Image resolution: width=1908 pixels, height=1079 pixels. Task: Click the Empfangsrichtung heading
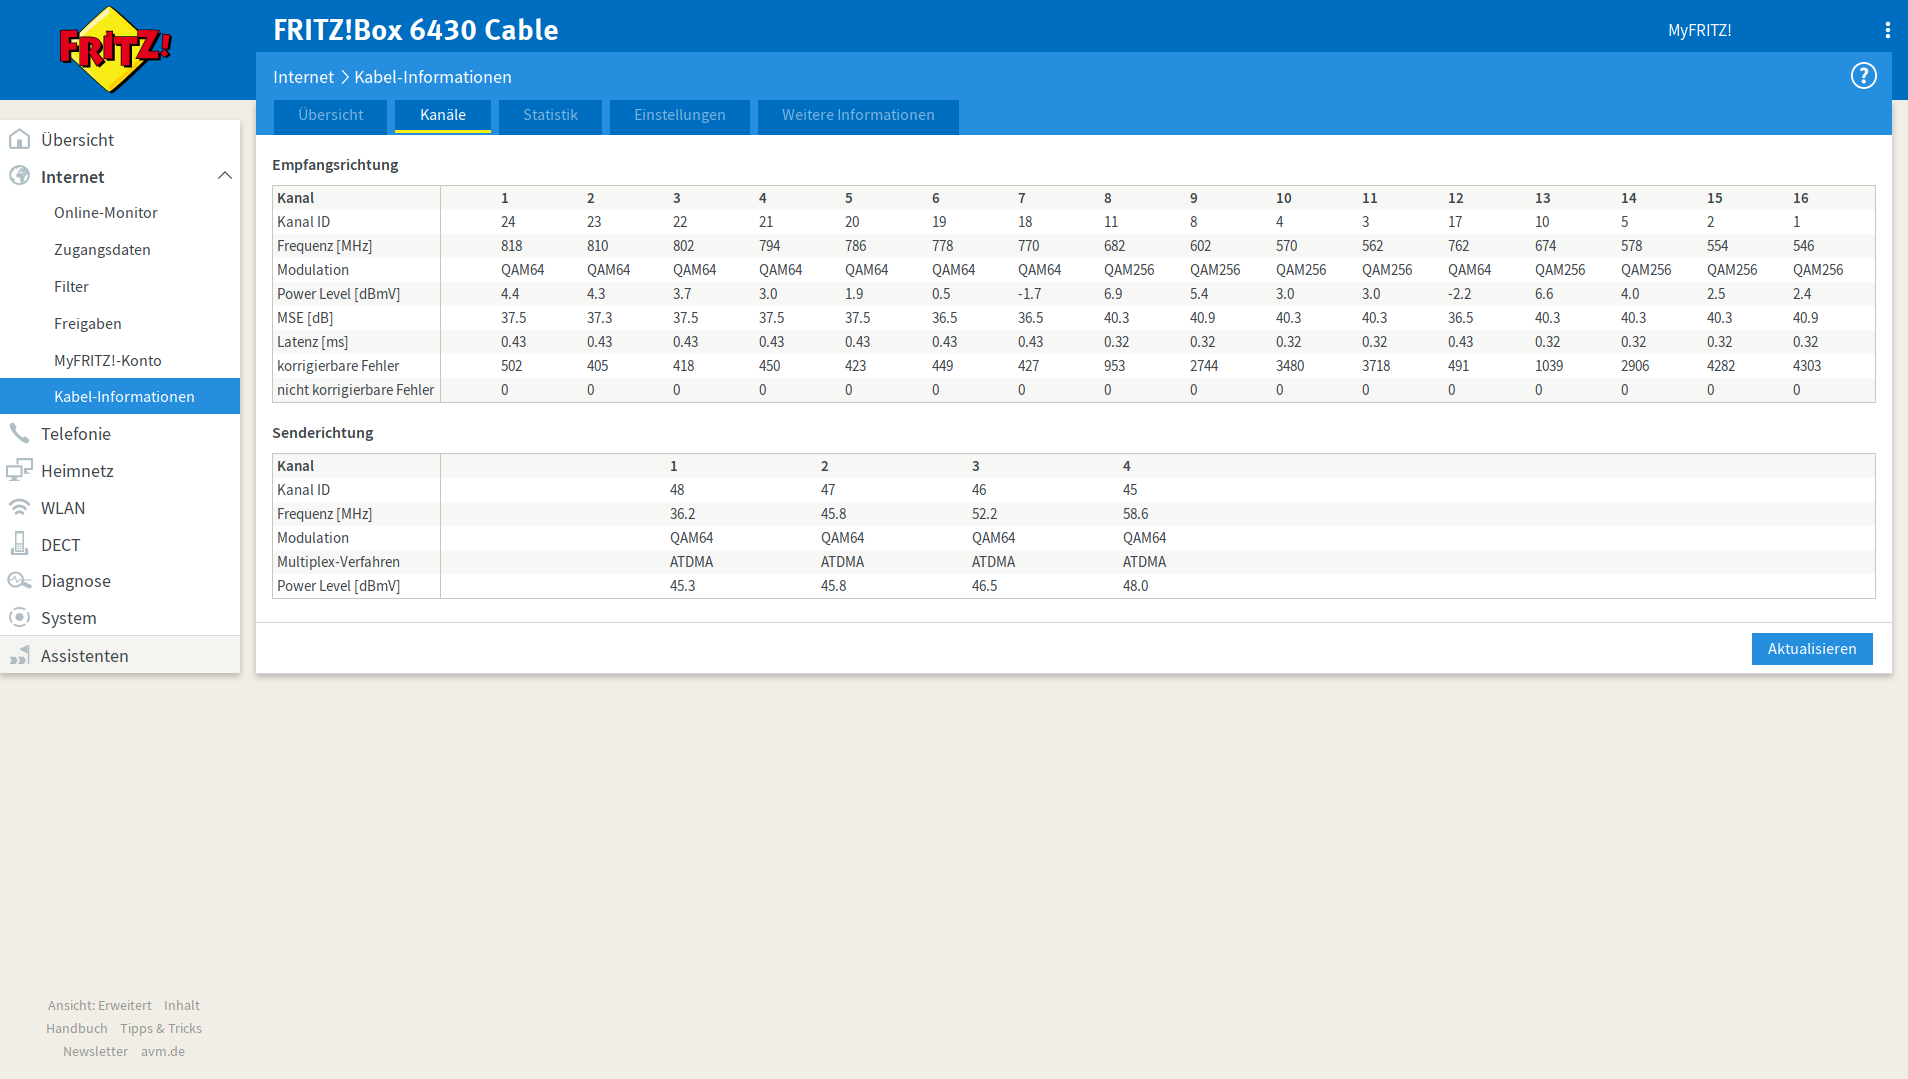[x=335, y=165]
